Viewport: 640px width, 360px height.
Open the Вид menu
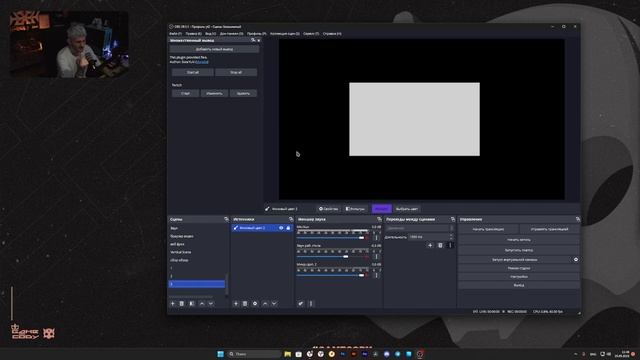pyautogui.click(x=211, y=33)
